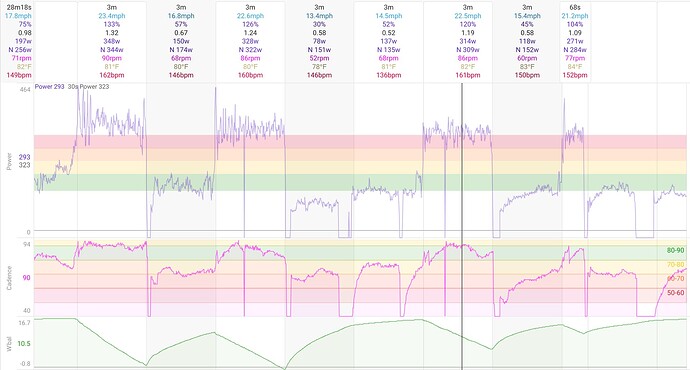The height and width of the screenshot is (370, 690).
Task: Click the 464 peak value on power axis
Action: tap(26, 89)
